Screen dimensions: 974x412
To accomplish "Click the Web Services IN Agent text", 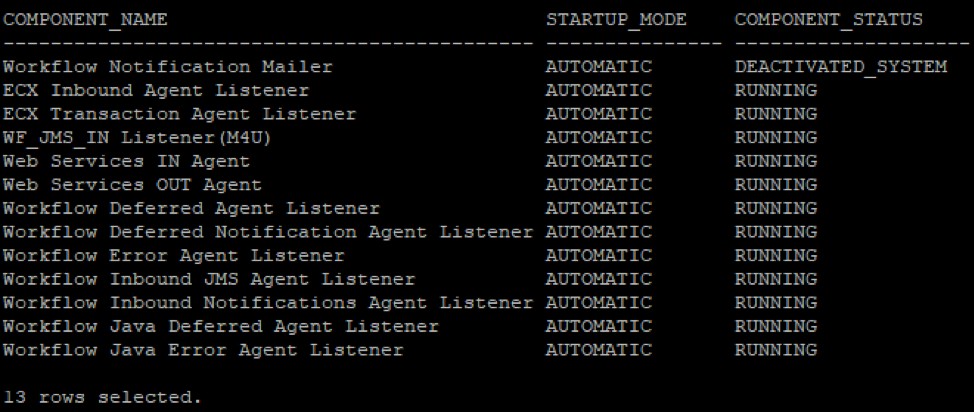I will click(x=126, y=161).
